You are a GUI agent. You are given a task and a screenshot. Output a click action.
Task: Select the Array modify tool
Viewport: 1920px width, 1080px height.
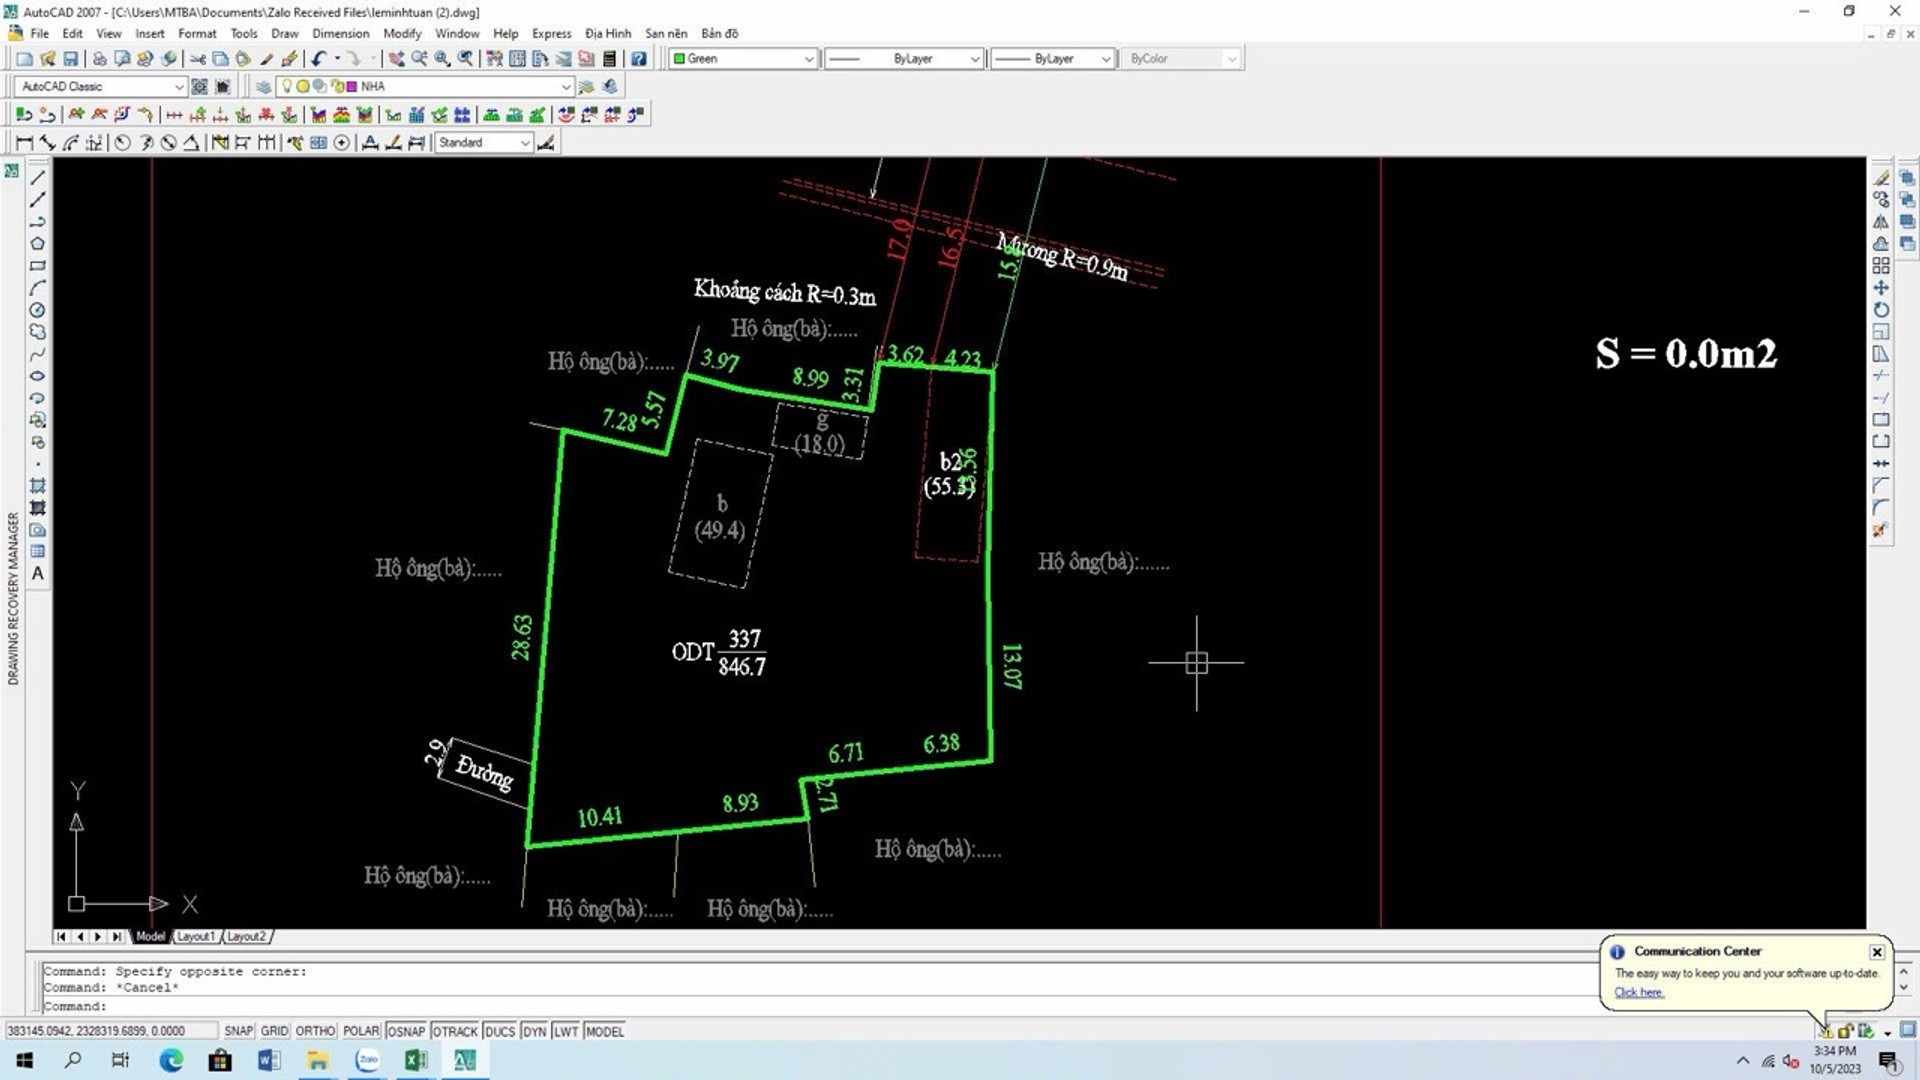[1881, 266]
